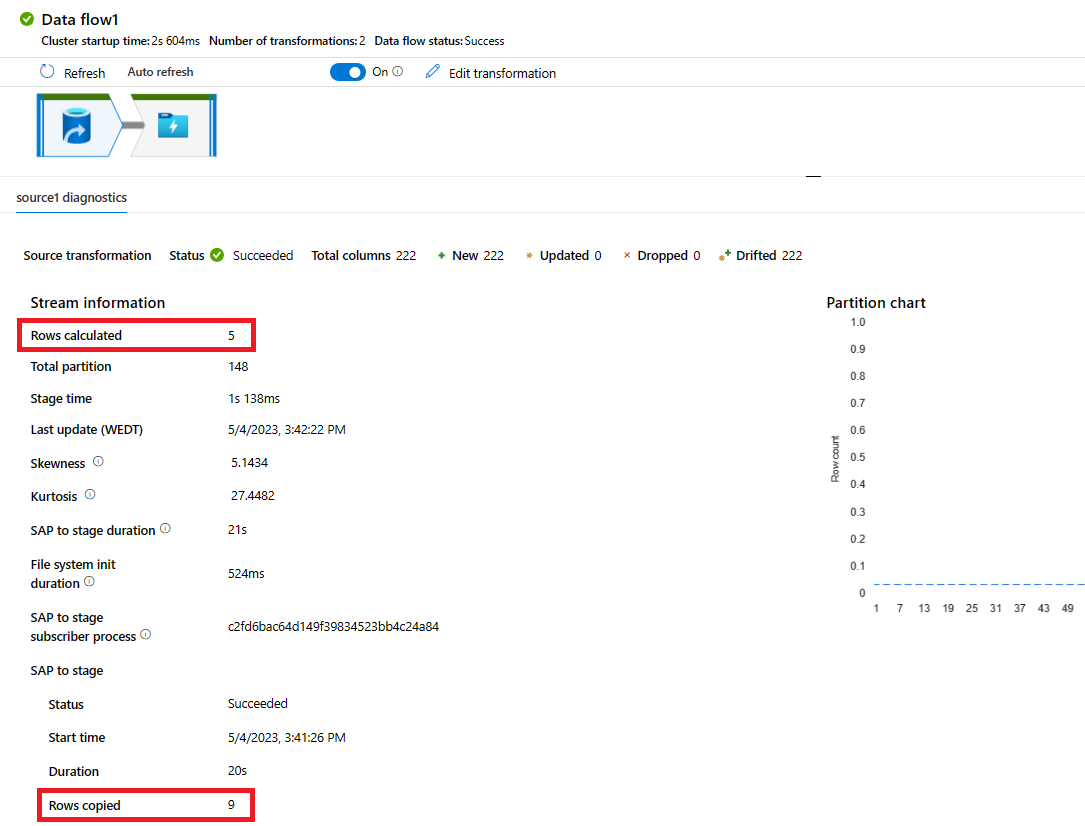The height and width of the screenshot is (826, 1085).
Task: Select the Source transformation label
Action: 87,255
